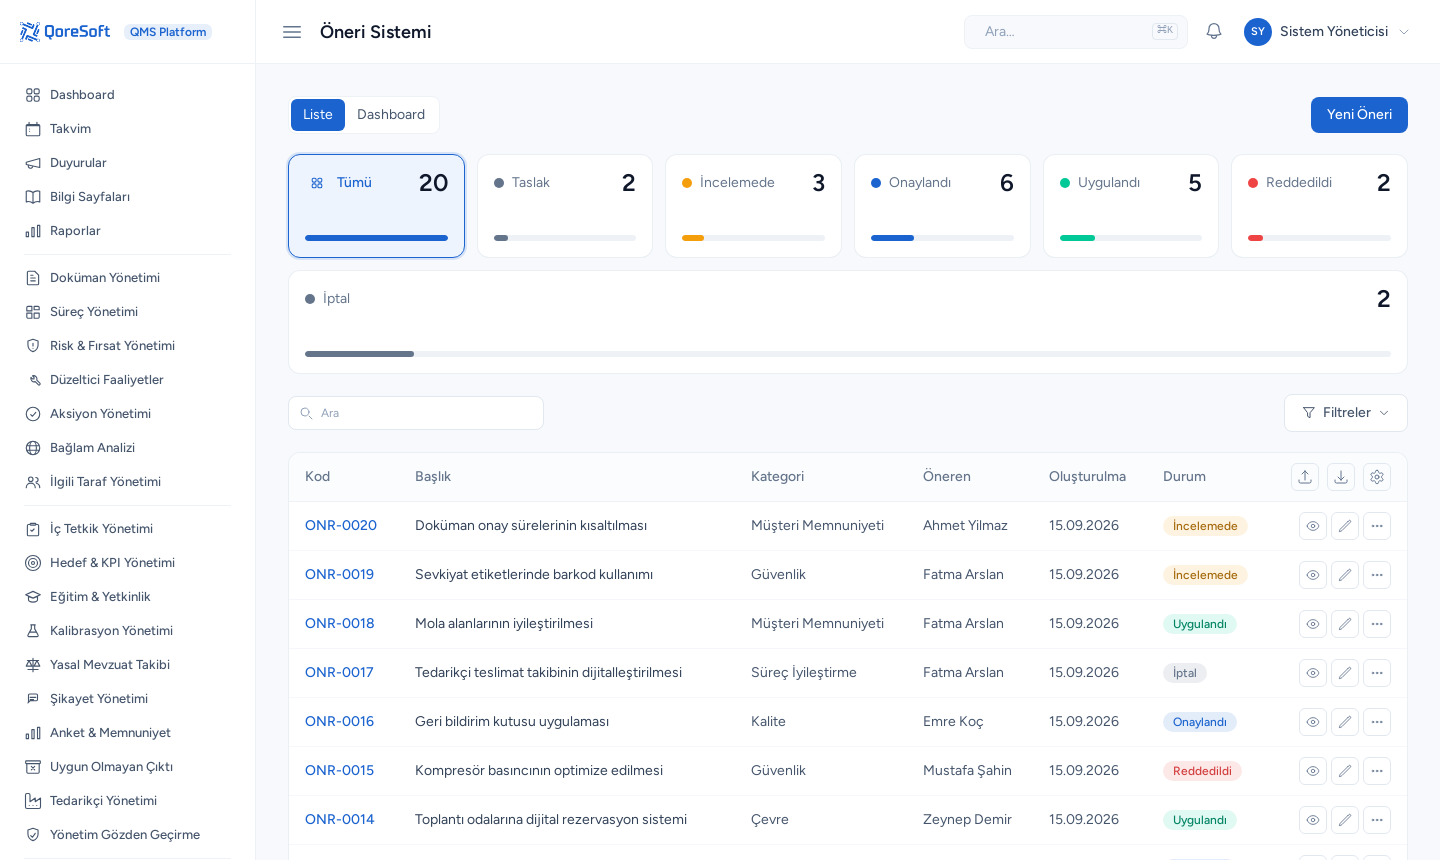View ONR-0017 with the eye icon
Screen dimensions: 1440x860
[1313, 673]
